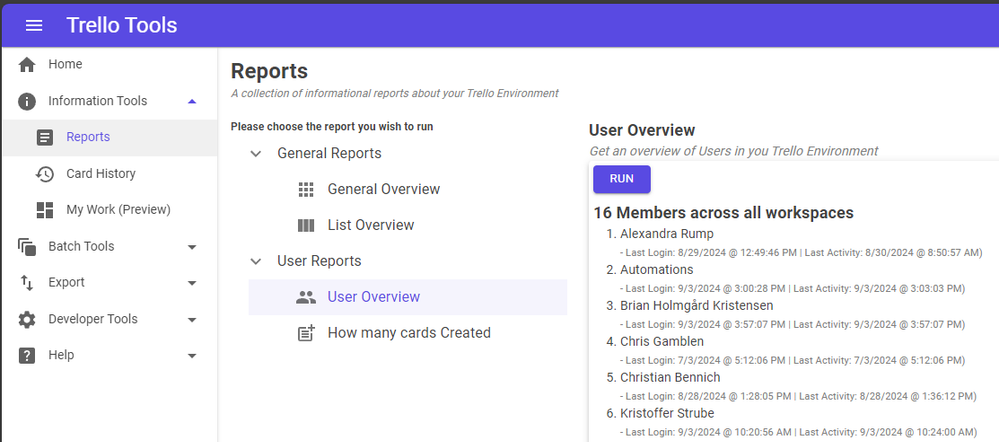Open Card History in the sidebar
This screenshot has width=999, height=442.
[109, 174]
